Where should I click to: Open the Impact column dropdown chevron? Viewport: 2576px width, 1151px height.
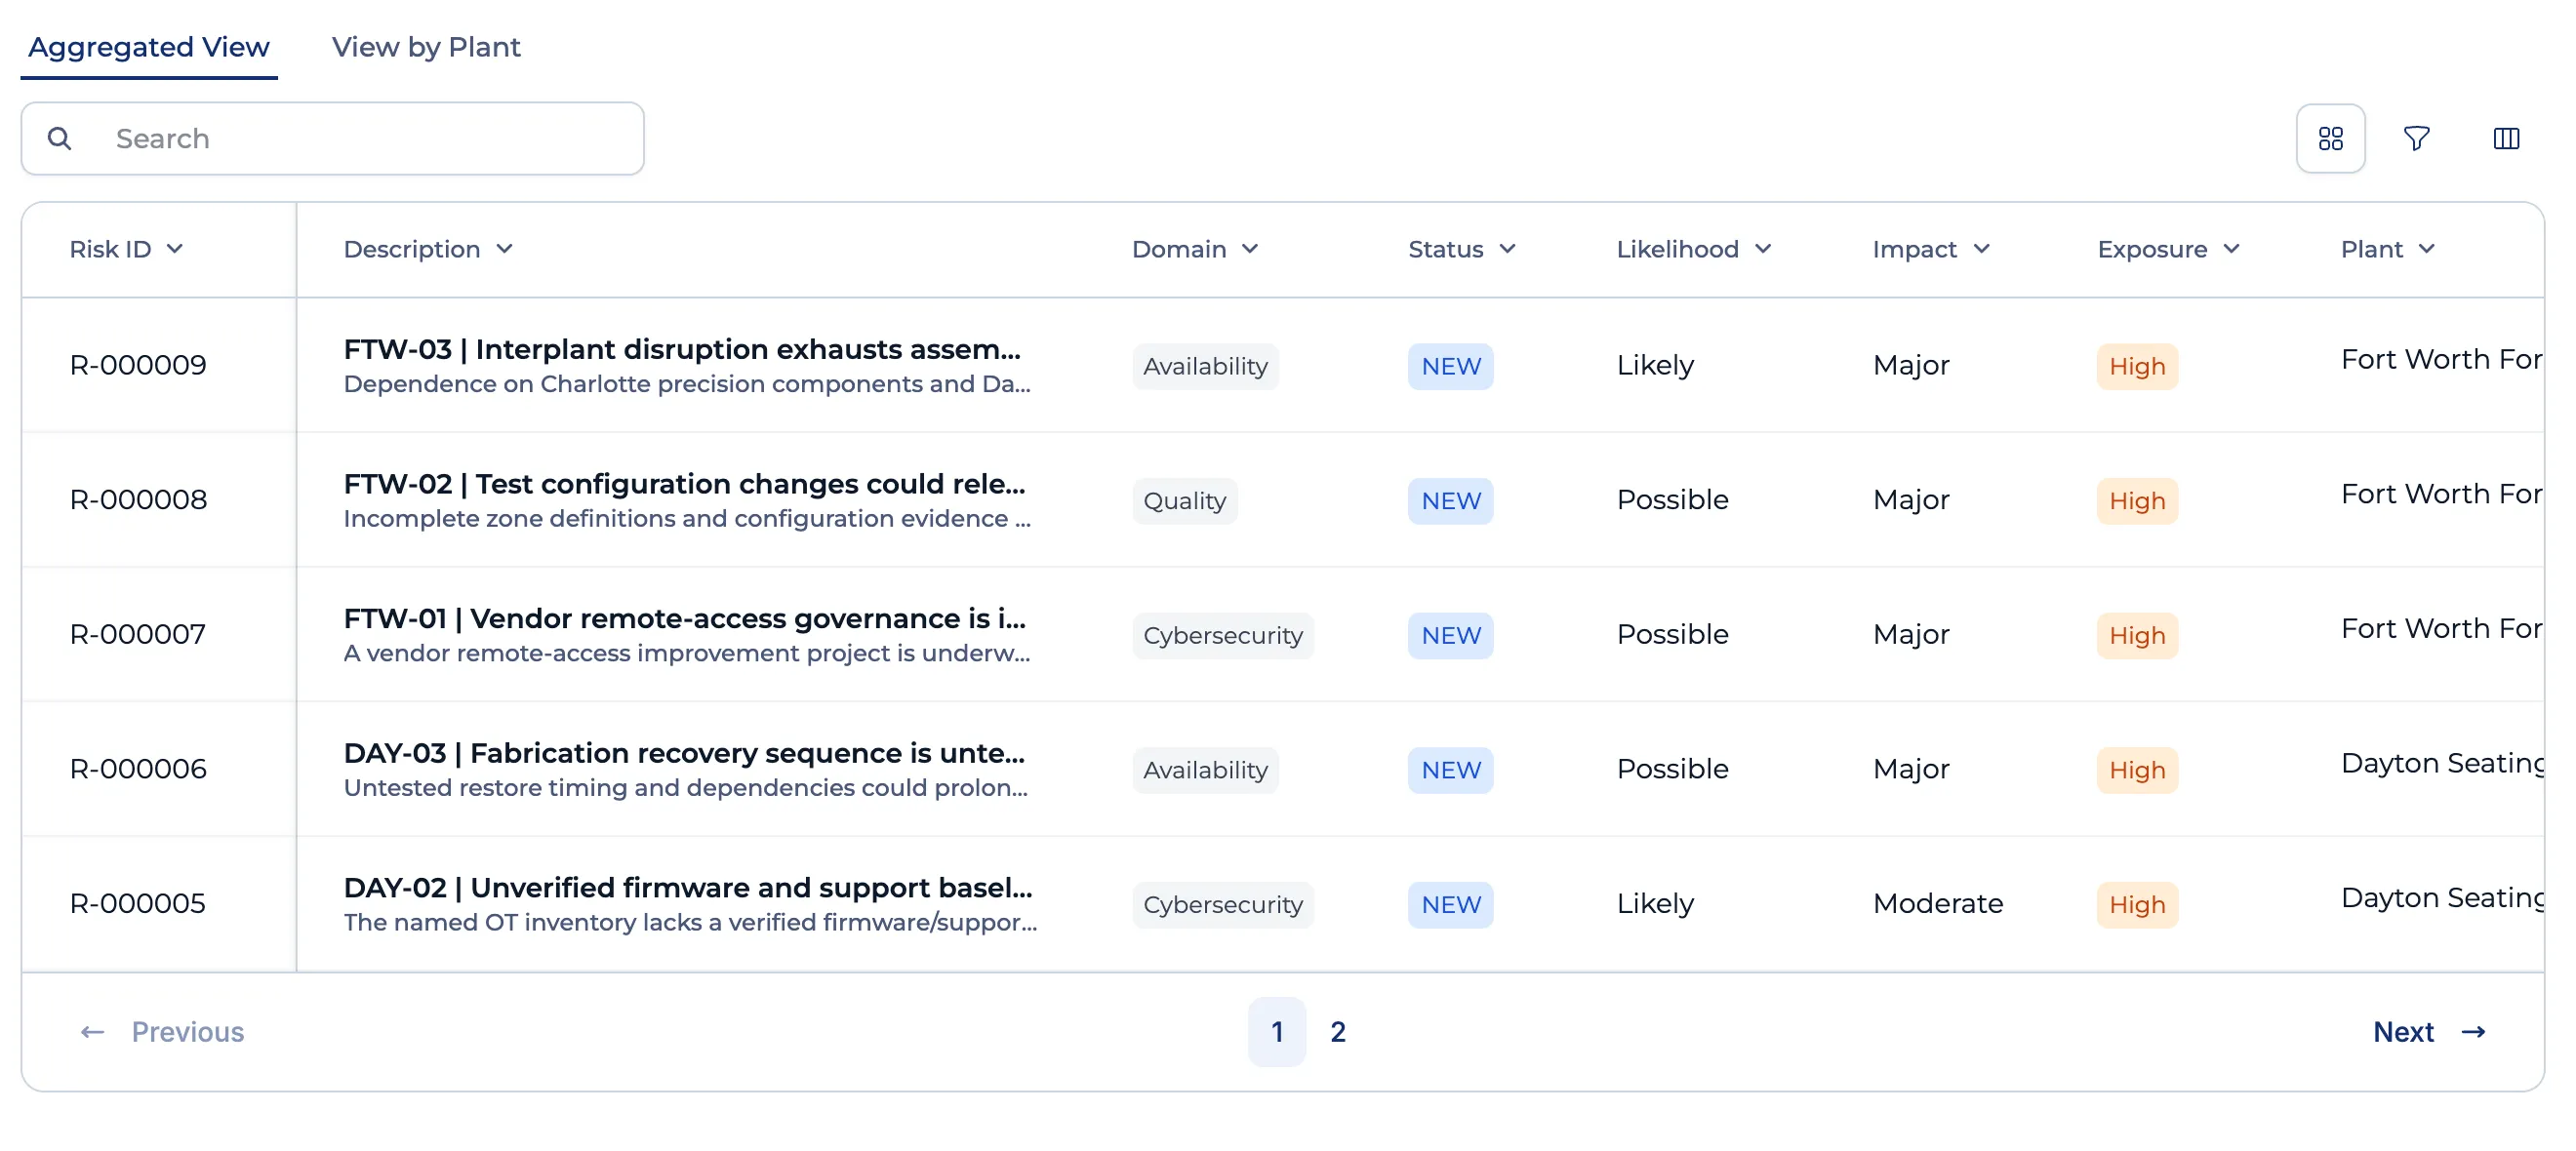pos(1981,248)
